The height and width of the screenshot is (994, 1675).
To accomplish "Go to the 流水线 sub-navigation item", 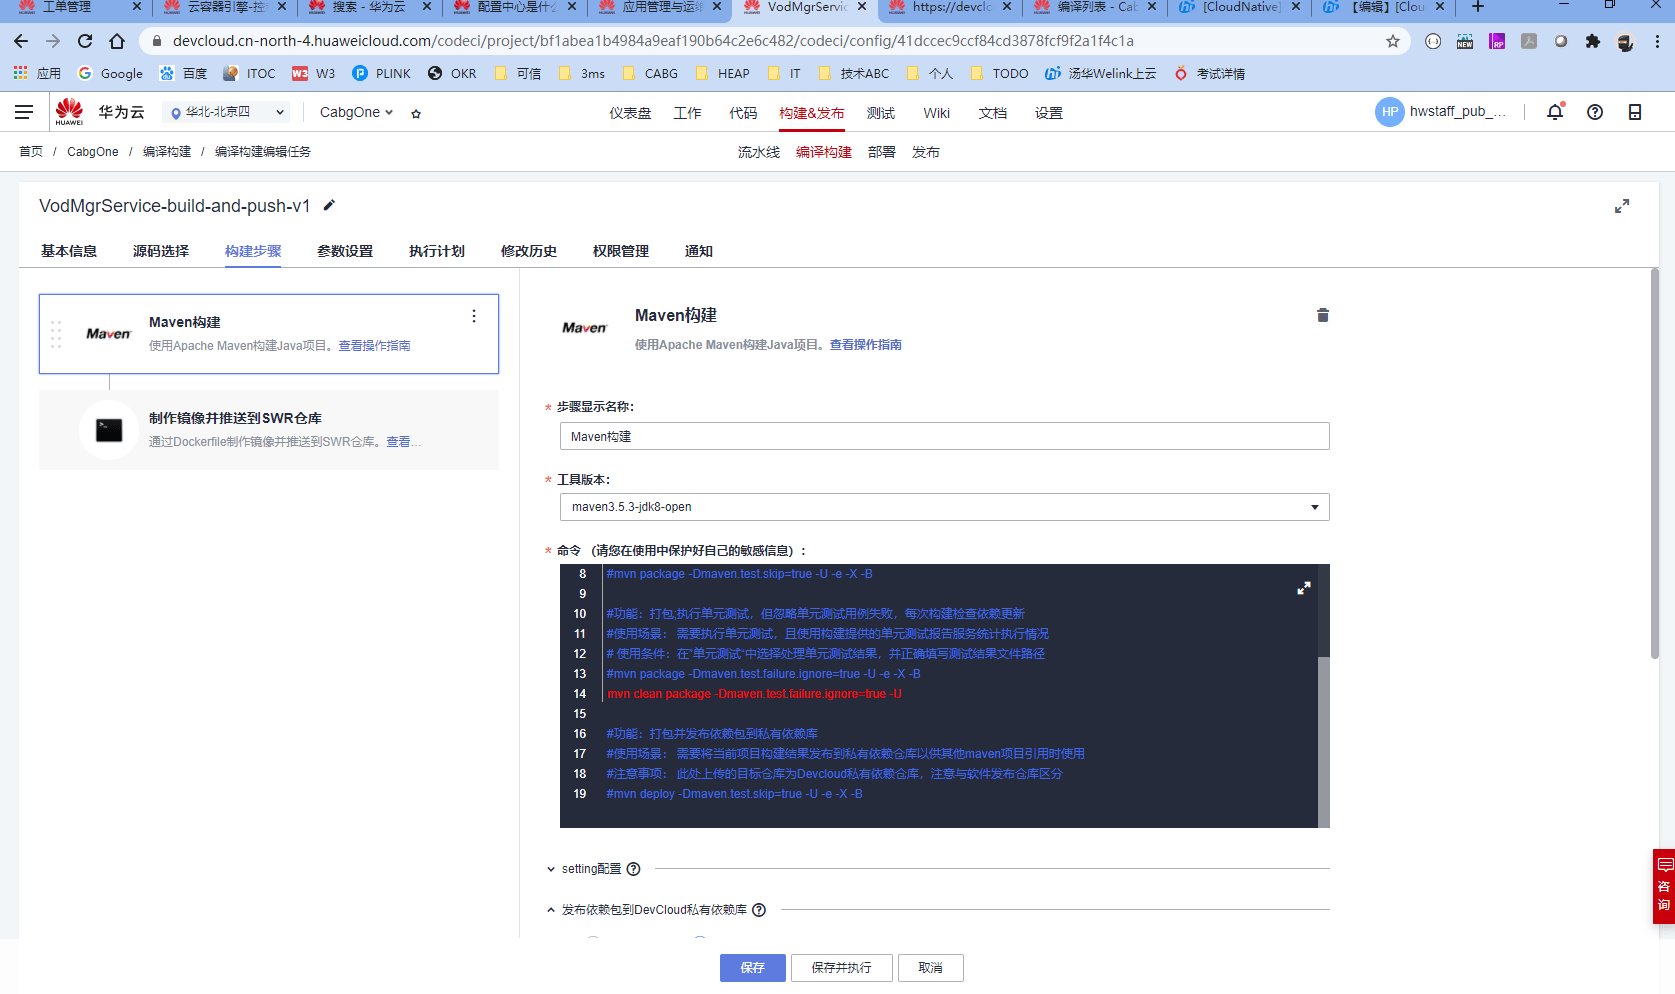I will pyautogui.click(x=759, y=152).
